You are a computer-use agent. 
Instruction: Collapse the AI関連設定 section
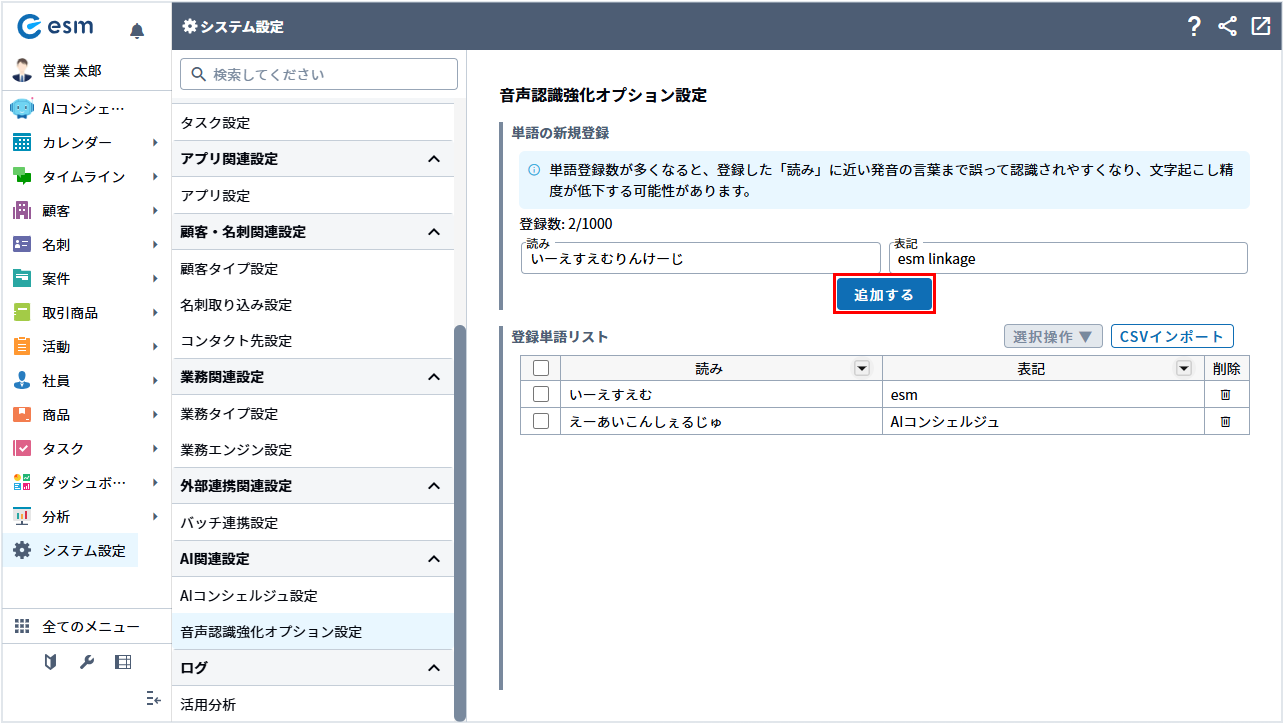coord(433,559)
